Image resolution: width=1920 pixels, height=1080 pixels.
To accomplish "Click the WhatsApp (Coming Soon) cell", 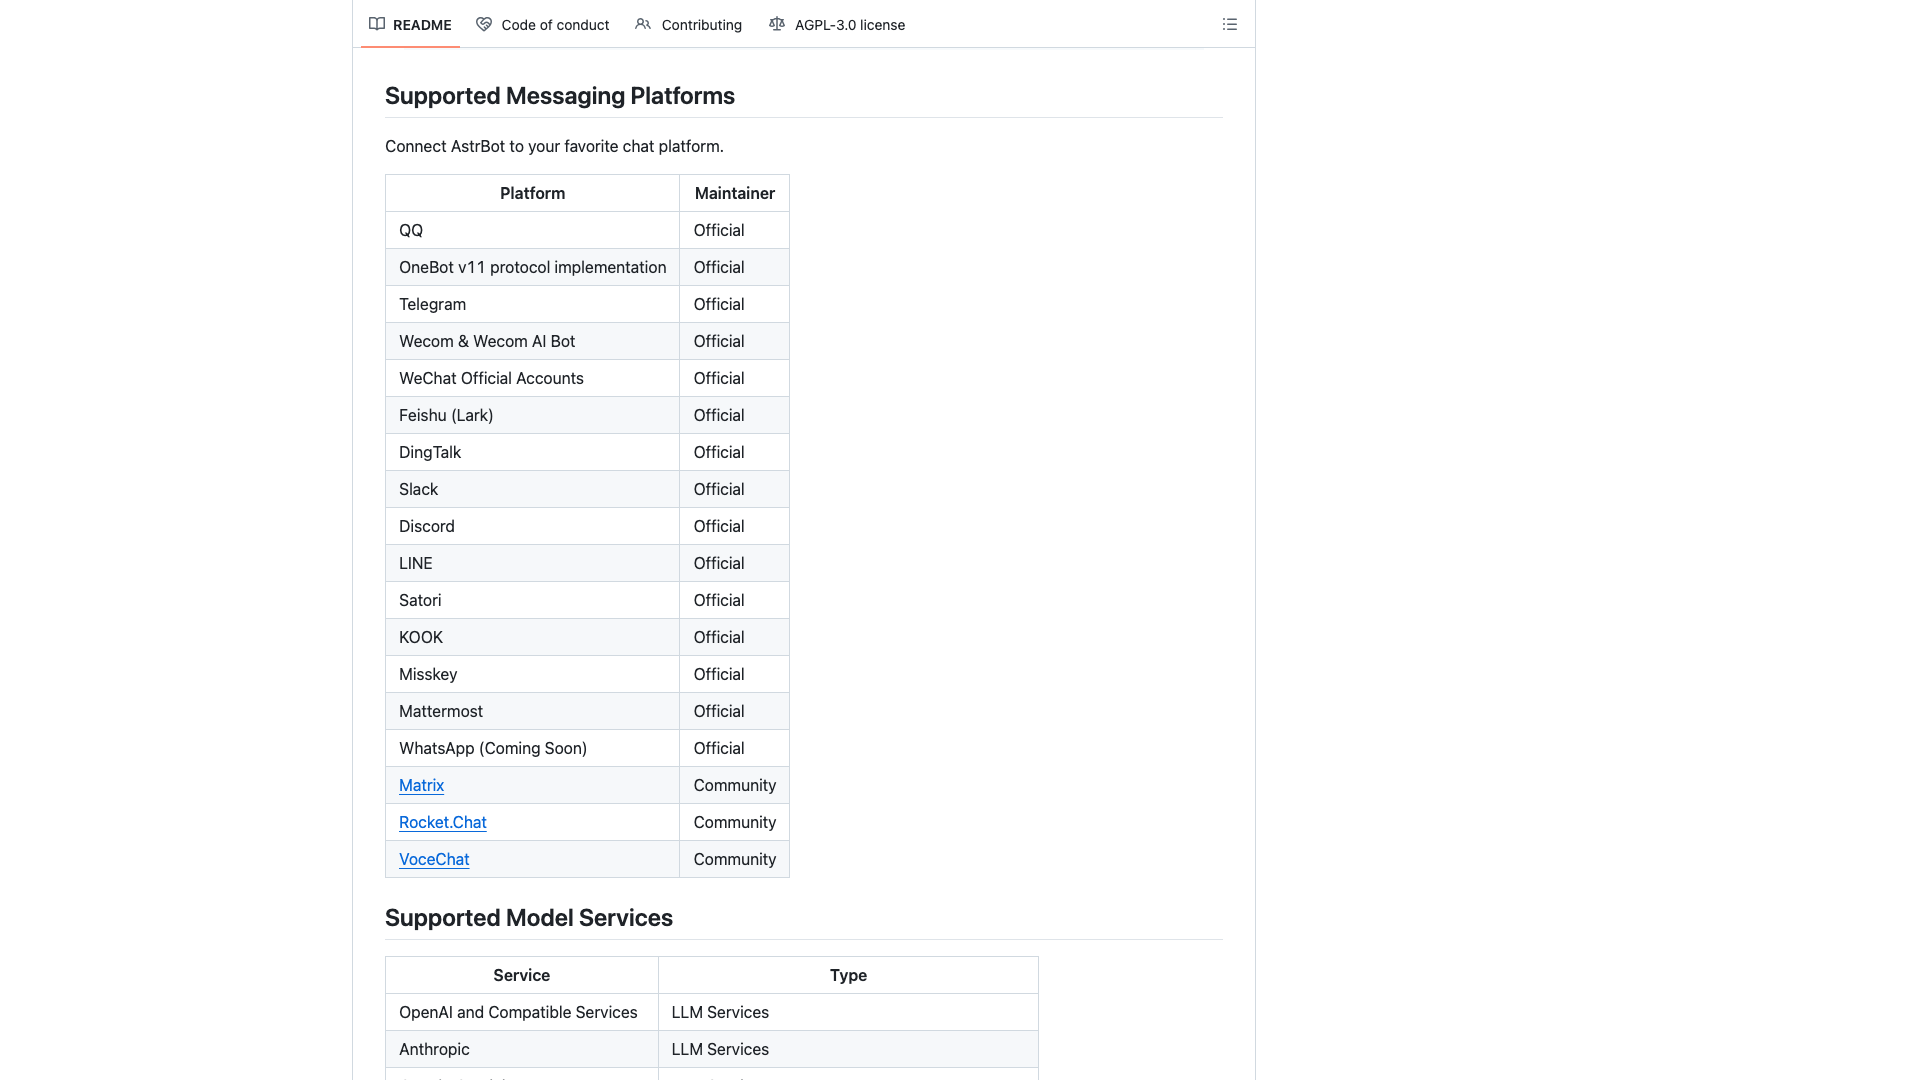I will tap(532, 748).
